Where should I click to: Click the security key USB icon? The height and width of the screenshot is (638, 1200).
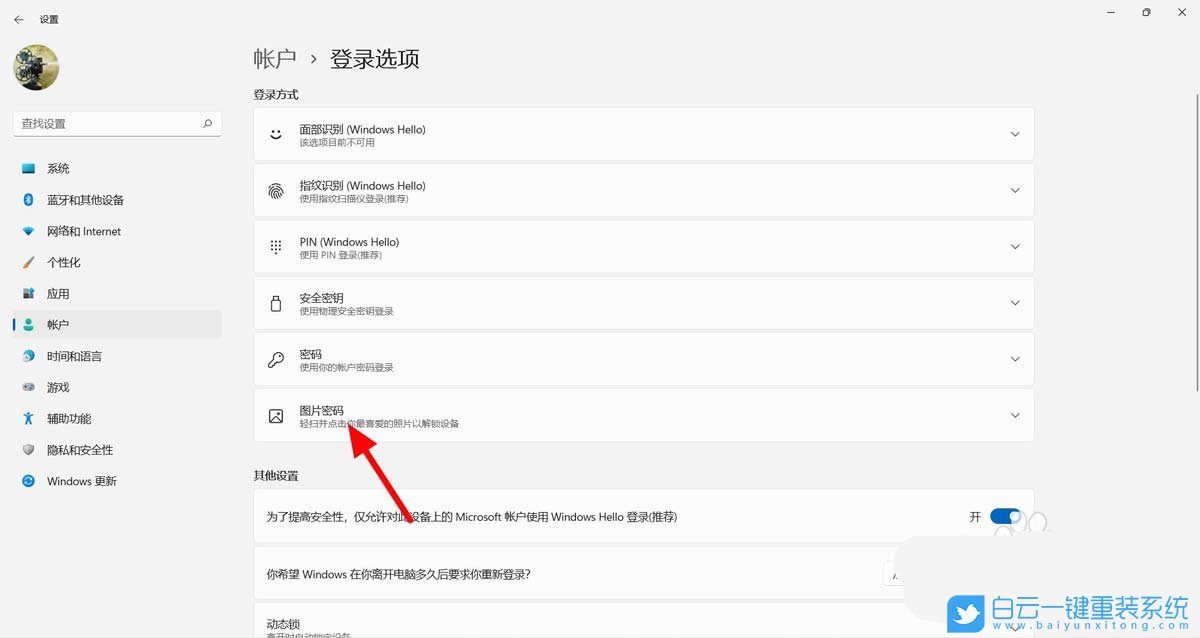click(x=276, y=303)
